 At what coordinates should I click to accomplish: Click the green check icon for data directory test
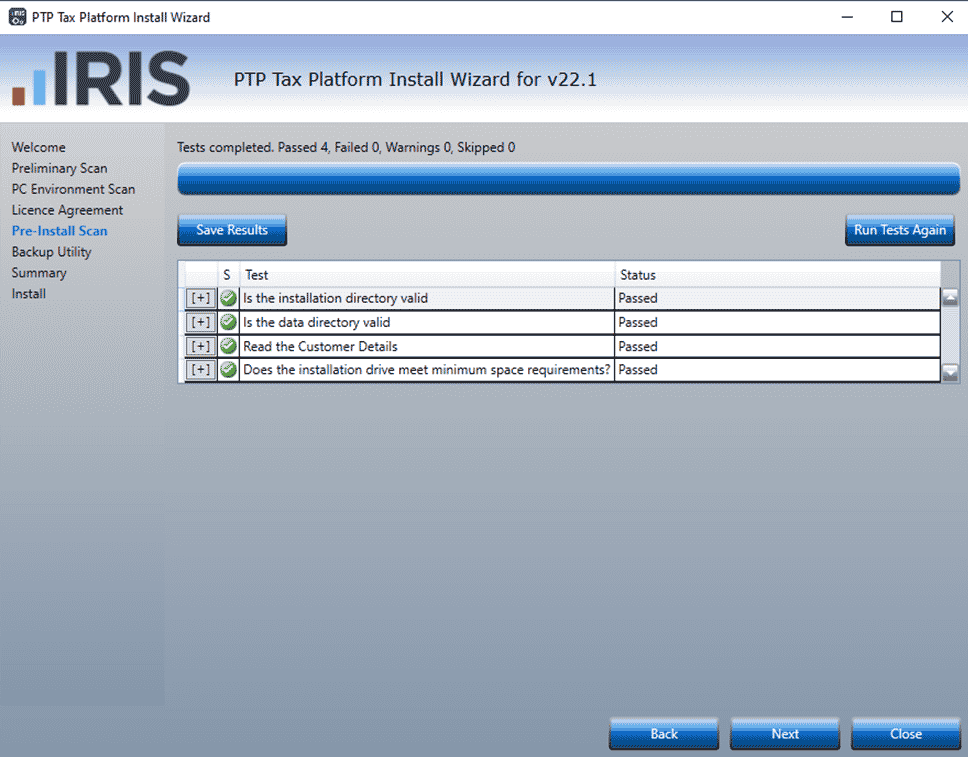(x=228, y=322)
